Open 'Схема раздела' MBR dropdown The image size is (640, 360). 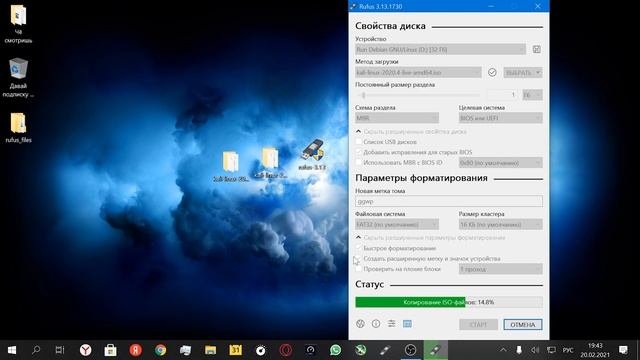[x=397, y=118]
